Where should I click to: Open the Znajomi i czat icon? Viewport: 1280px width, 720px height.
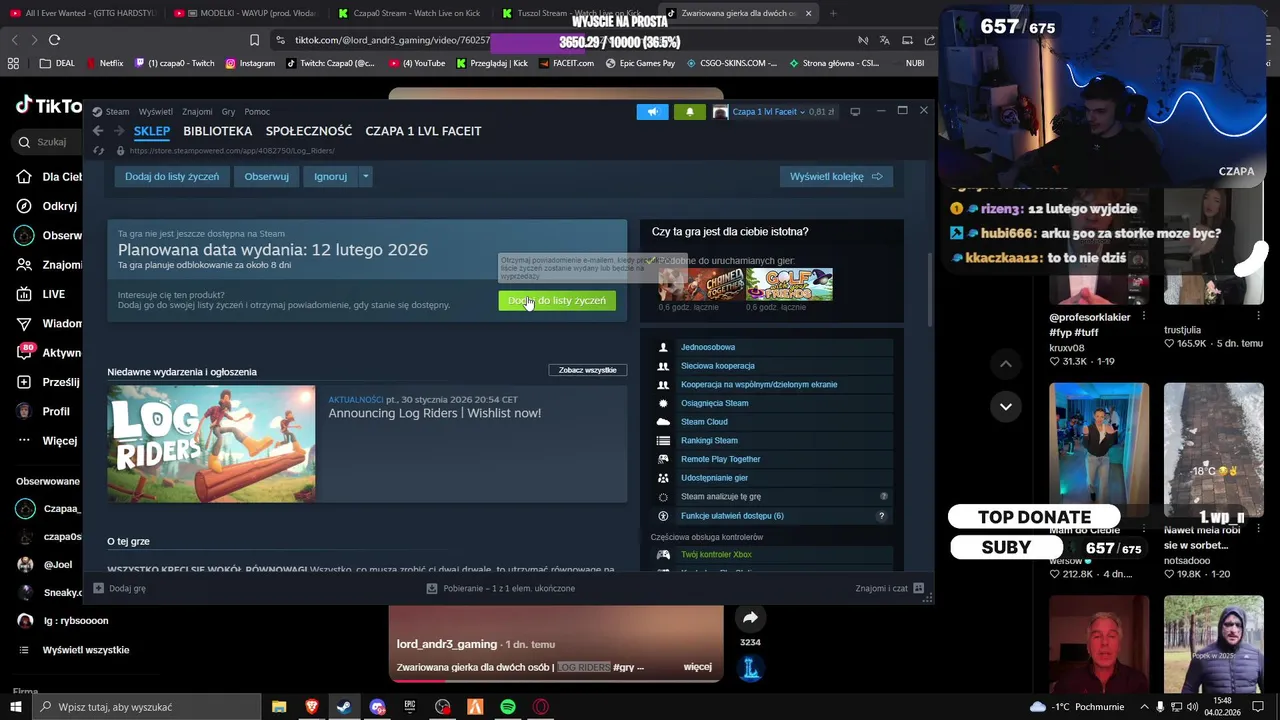coord(918,588)
